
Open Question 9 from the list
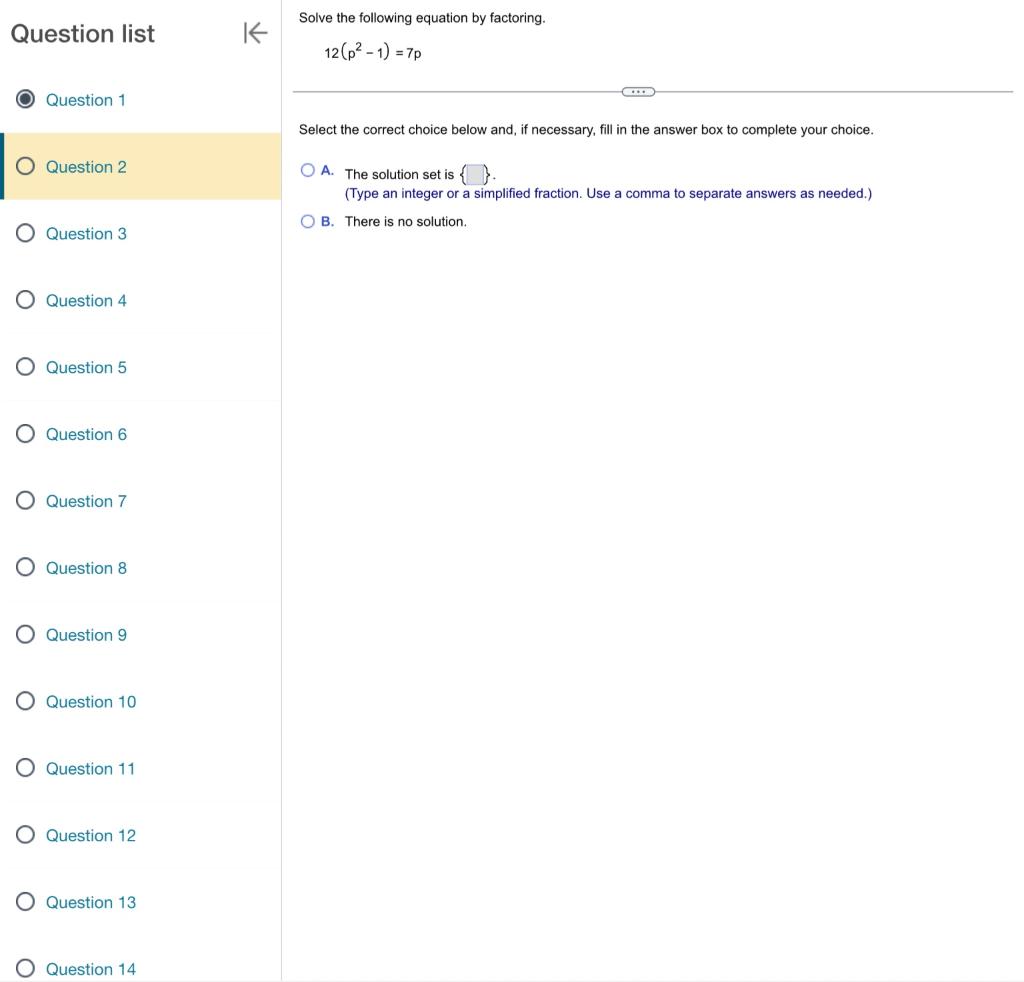(86, 634)
